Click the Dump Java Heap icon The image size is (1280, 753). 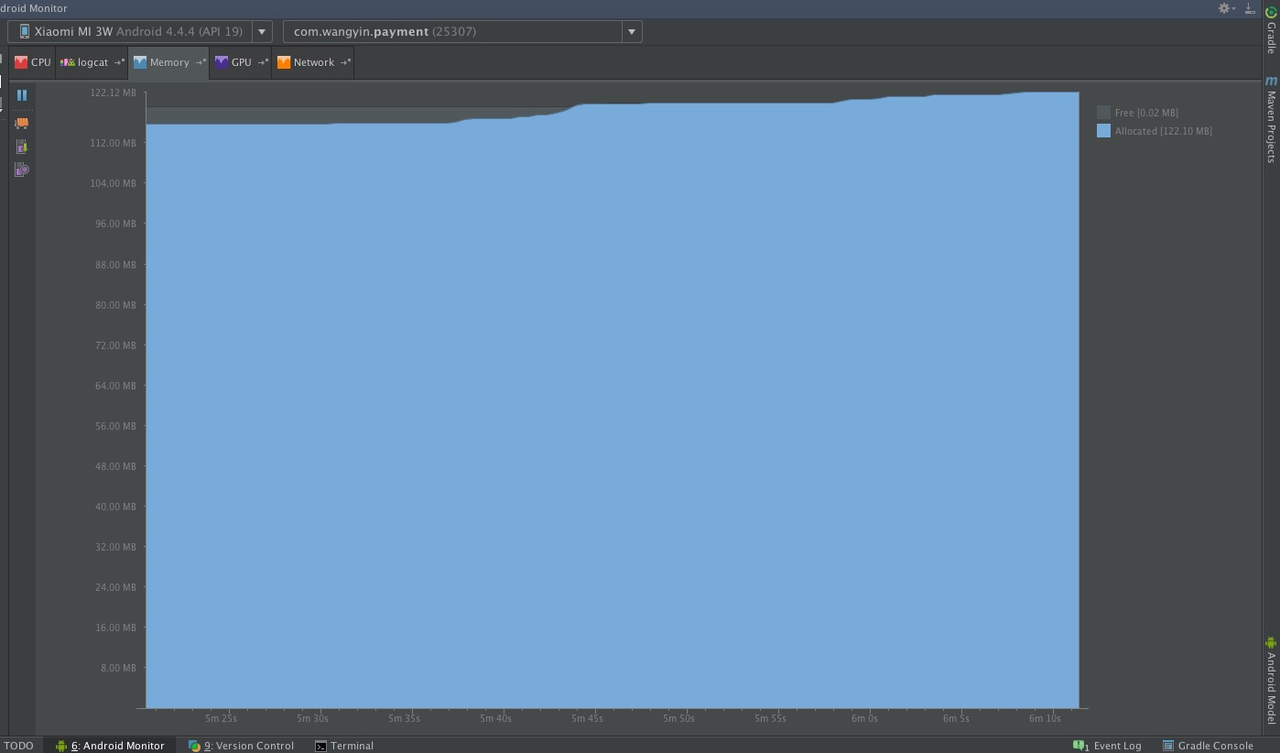point(22,146)
